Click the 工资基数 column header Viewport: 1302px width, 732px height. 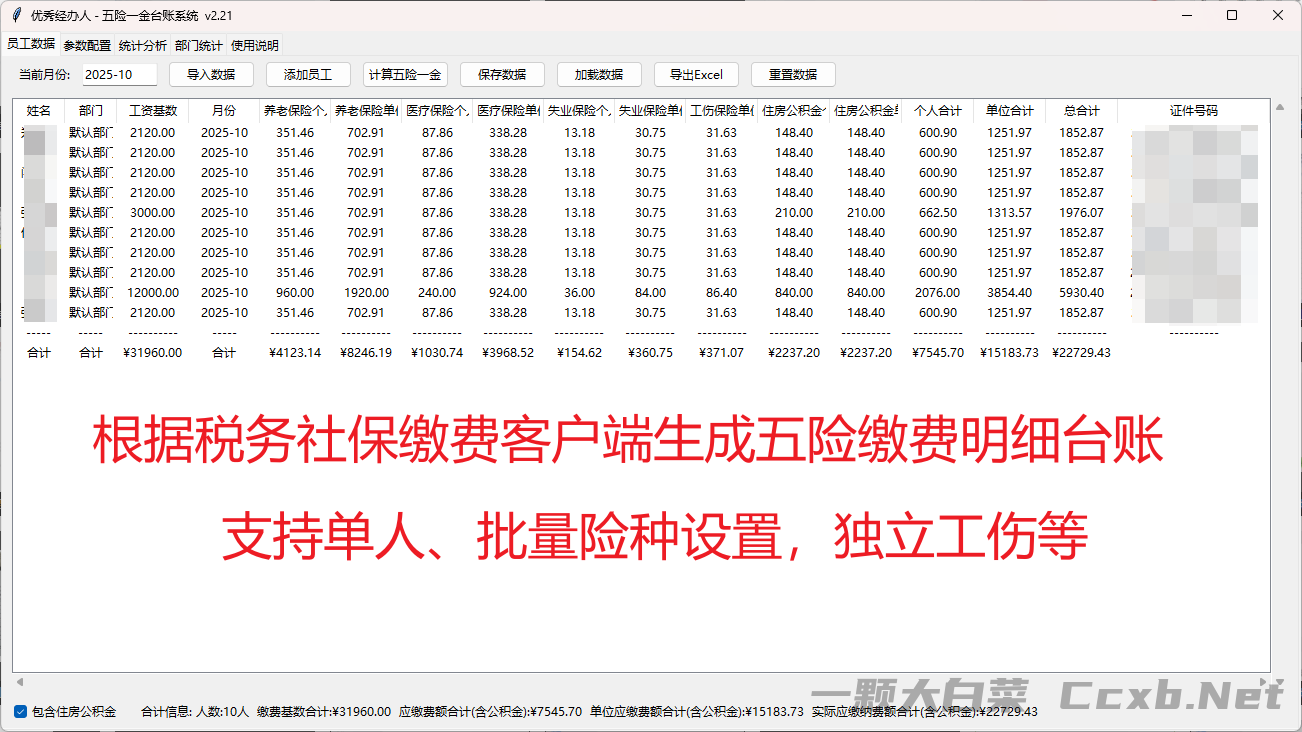tap(153, 111)
